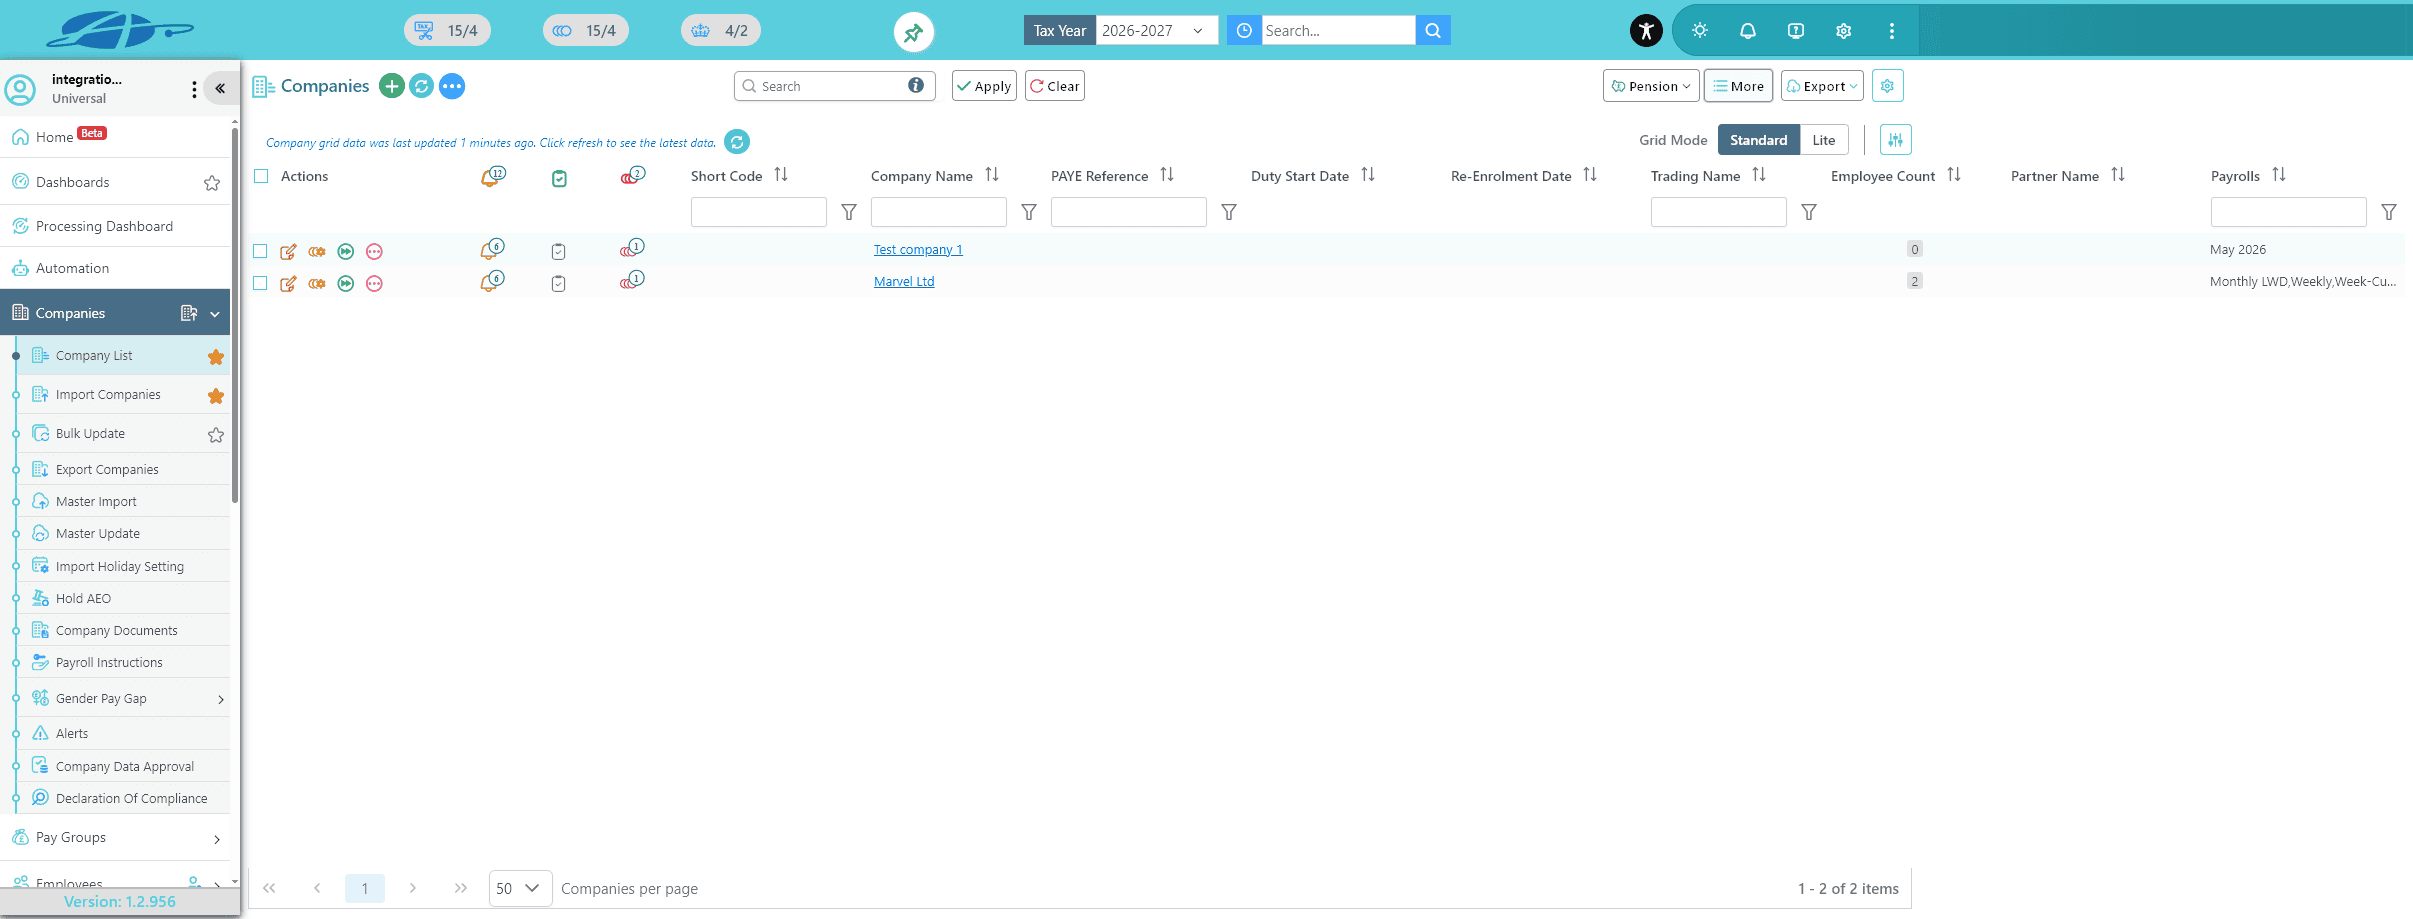Click the sidebar vertical scrollbar
Image resolution: width=2413 pixels, height=919 pixels.
tap(235, 315)
